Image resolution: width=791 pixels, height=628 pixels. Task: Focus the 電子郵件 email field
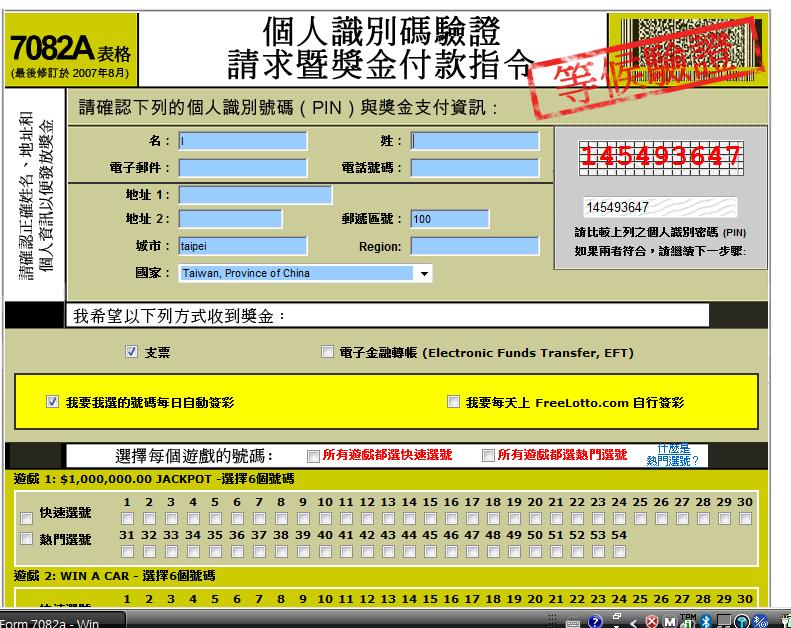click(x=243, y=168)
